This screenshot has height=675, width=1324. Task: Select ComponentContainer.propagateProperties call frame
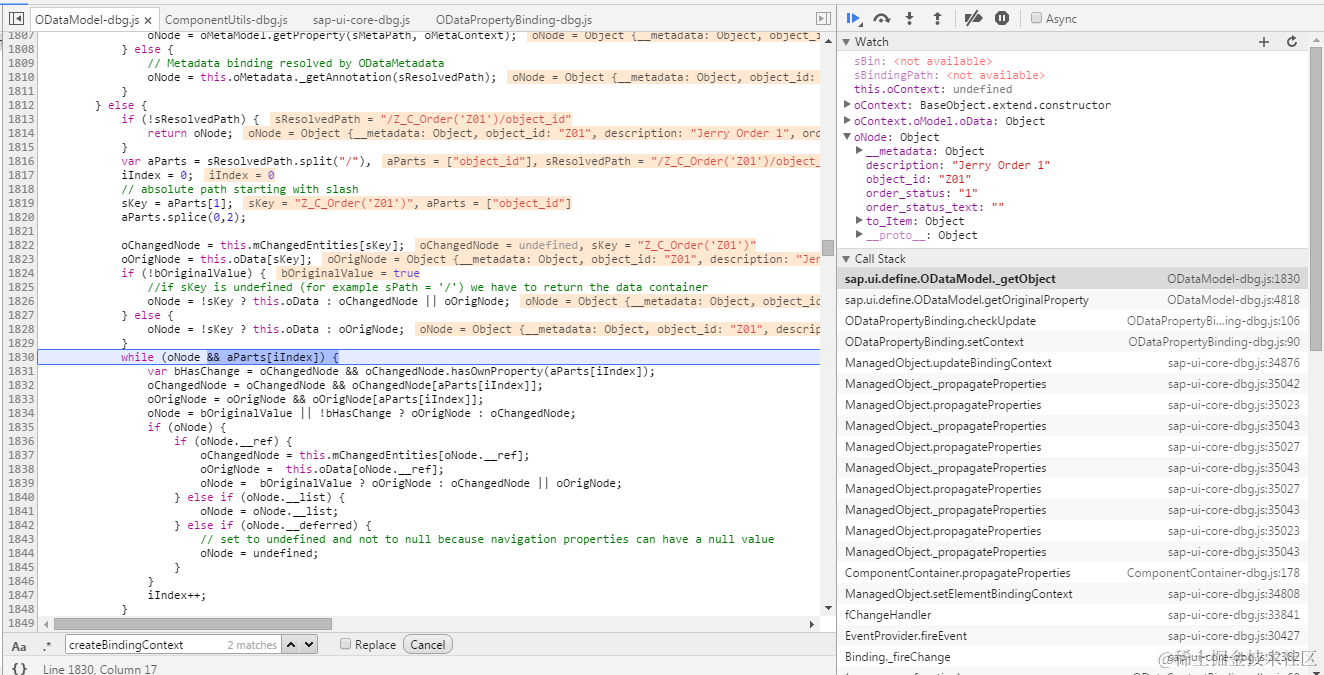1072,573
